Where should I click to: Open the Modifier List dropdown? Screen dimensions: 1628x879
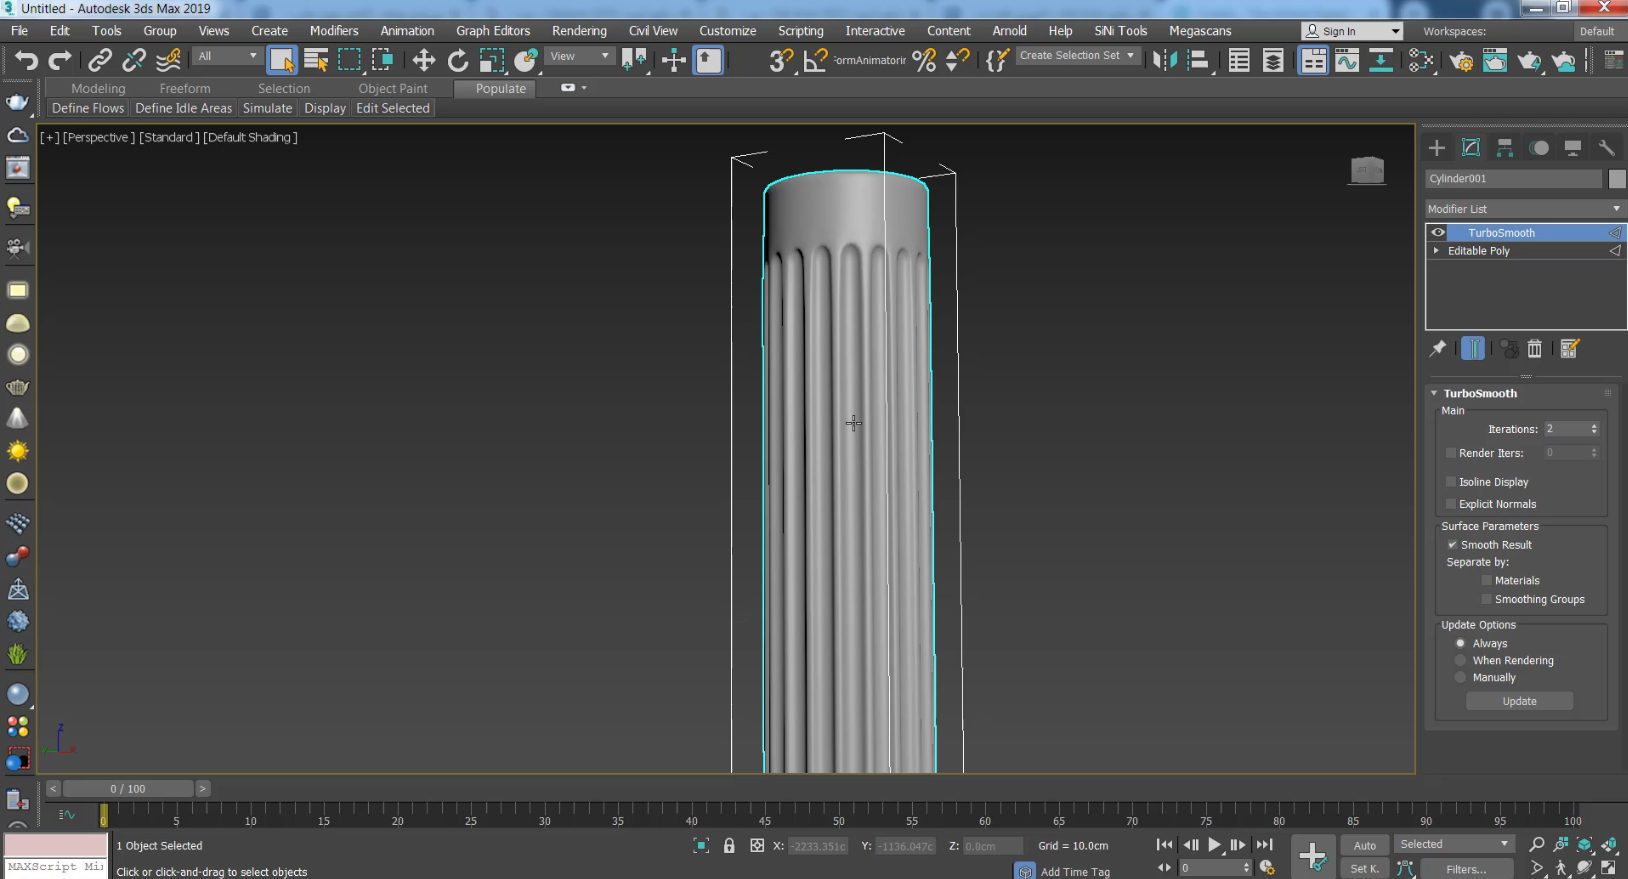(x=1525, y=209)
